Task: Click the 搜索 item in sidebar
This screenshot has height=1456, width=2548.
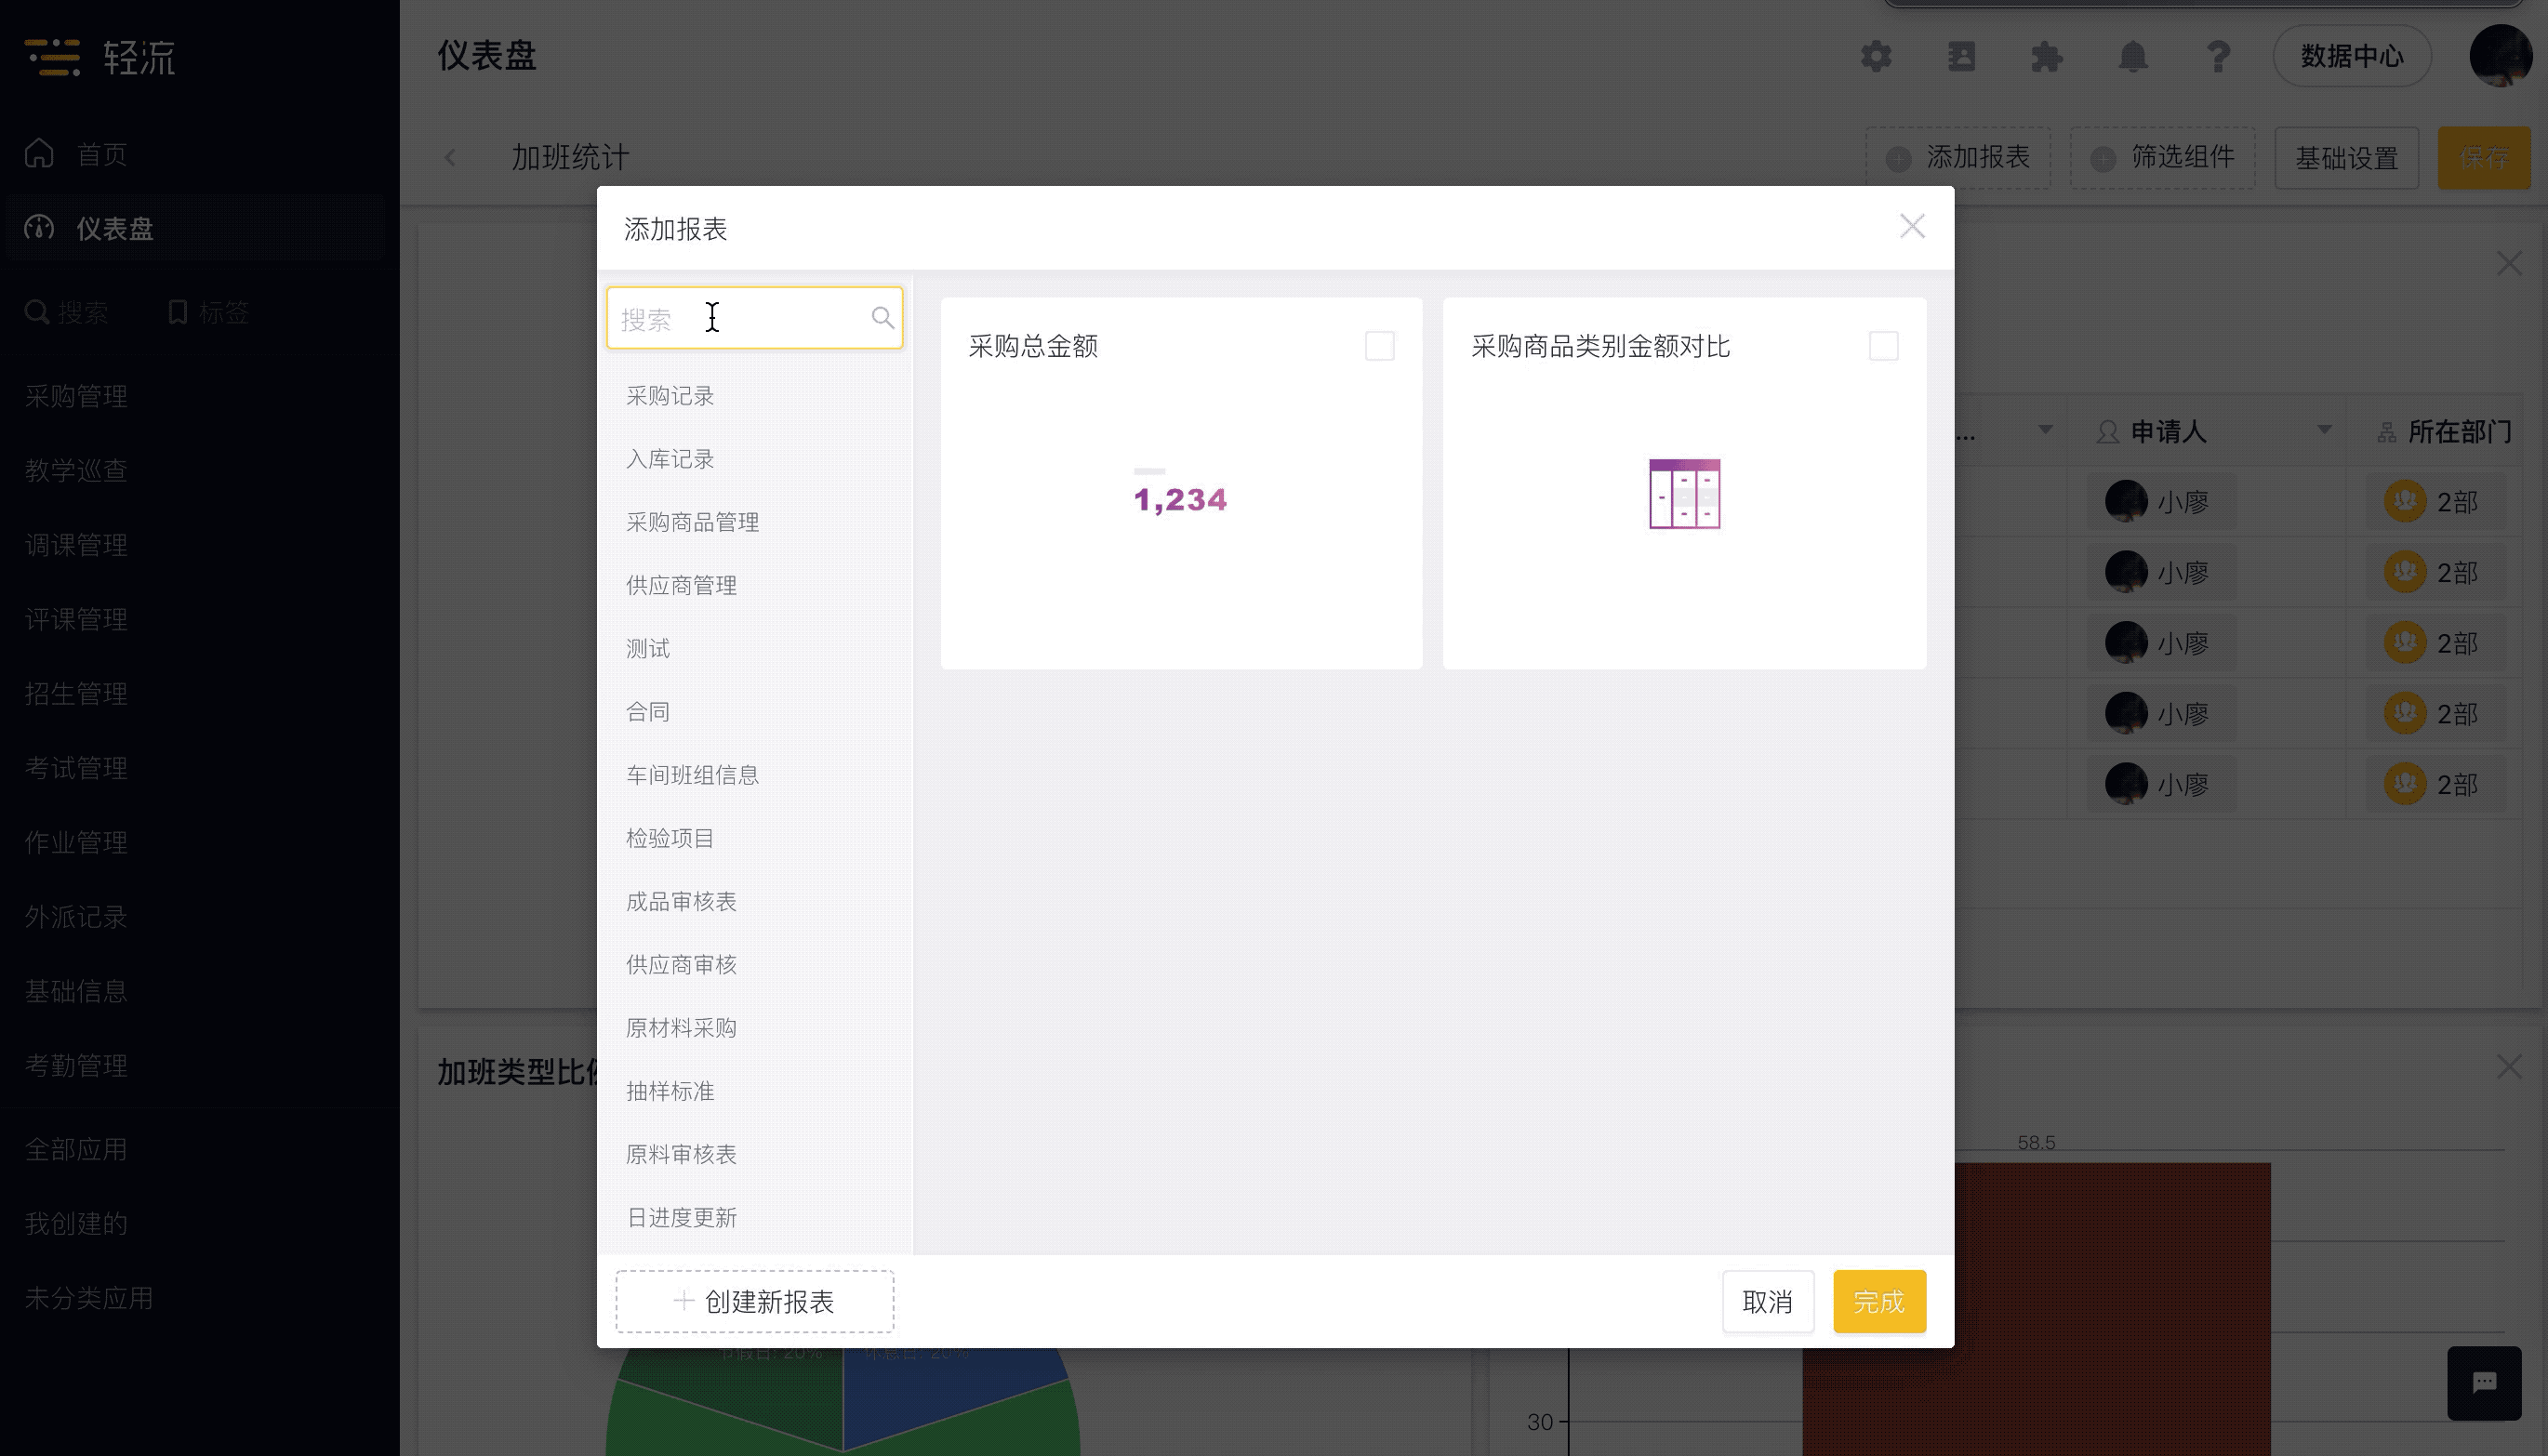Action: (x=66, y=313)
